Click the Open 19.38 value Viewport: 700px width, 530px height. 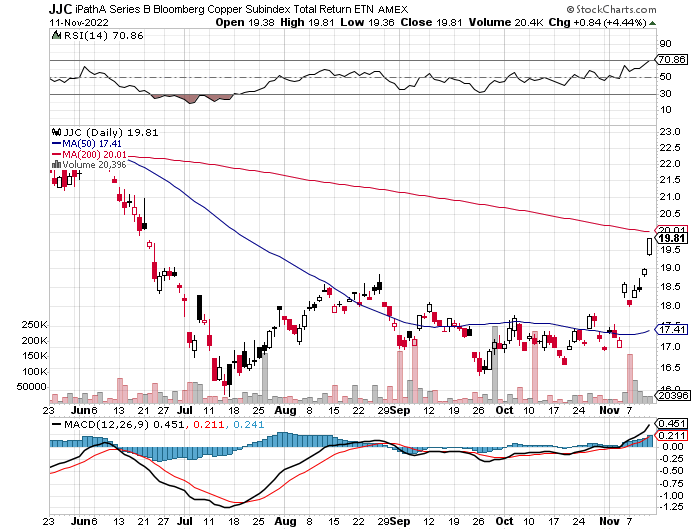[x=245, y=22]
